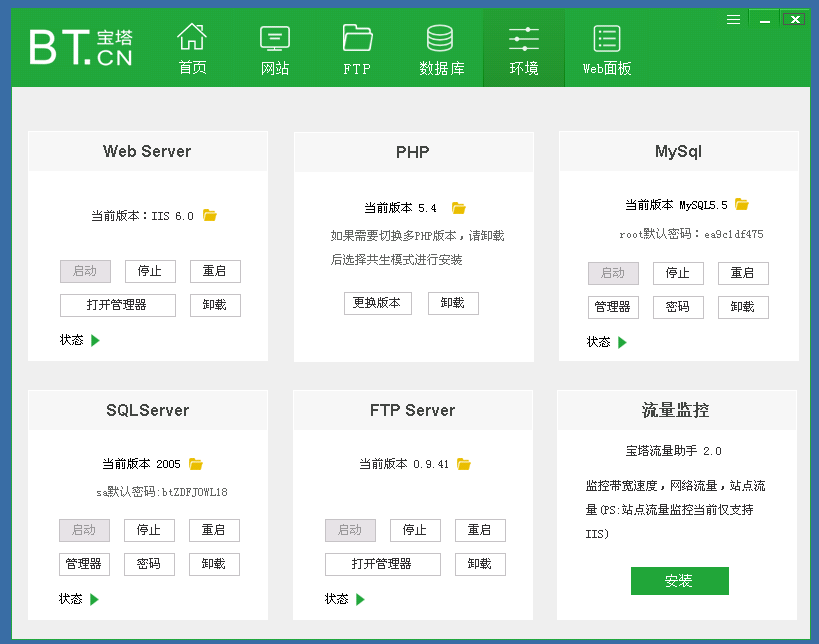Open the 首页 home tab
819x644 pixels.
pyautogui.click(x=192, y=49)
